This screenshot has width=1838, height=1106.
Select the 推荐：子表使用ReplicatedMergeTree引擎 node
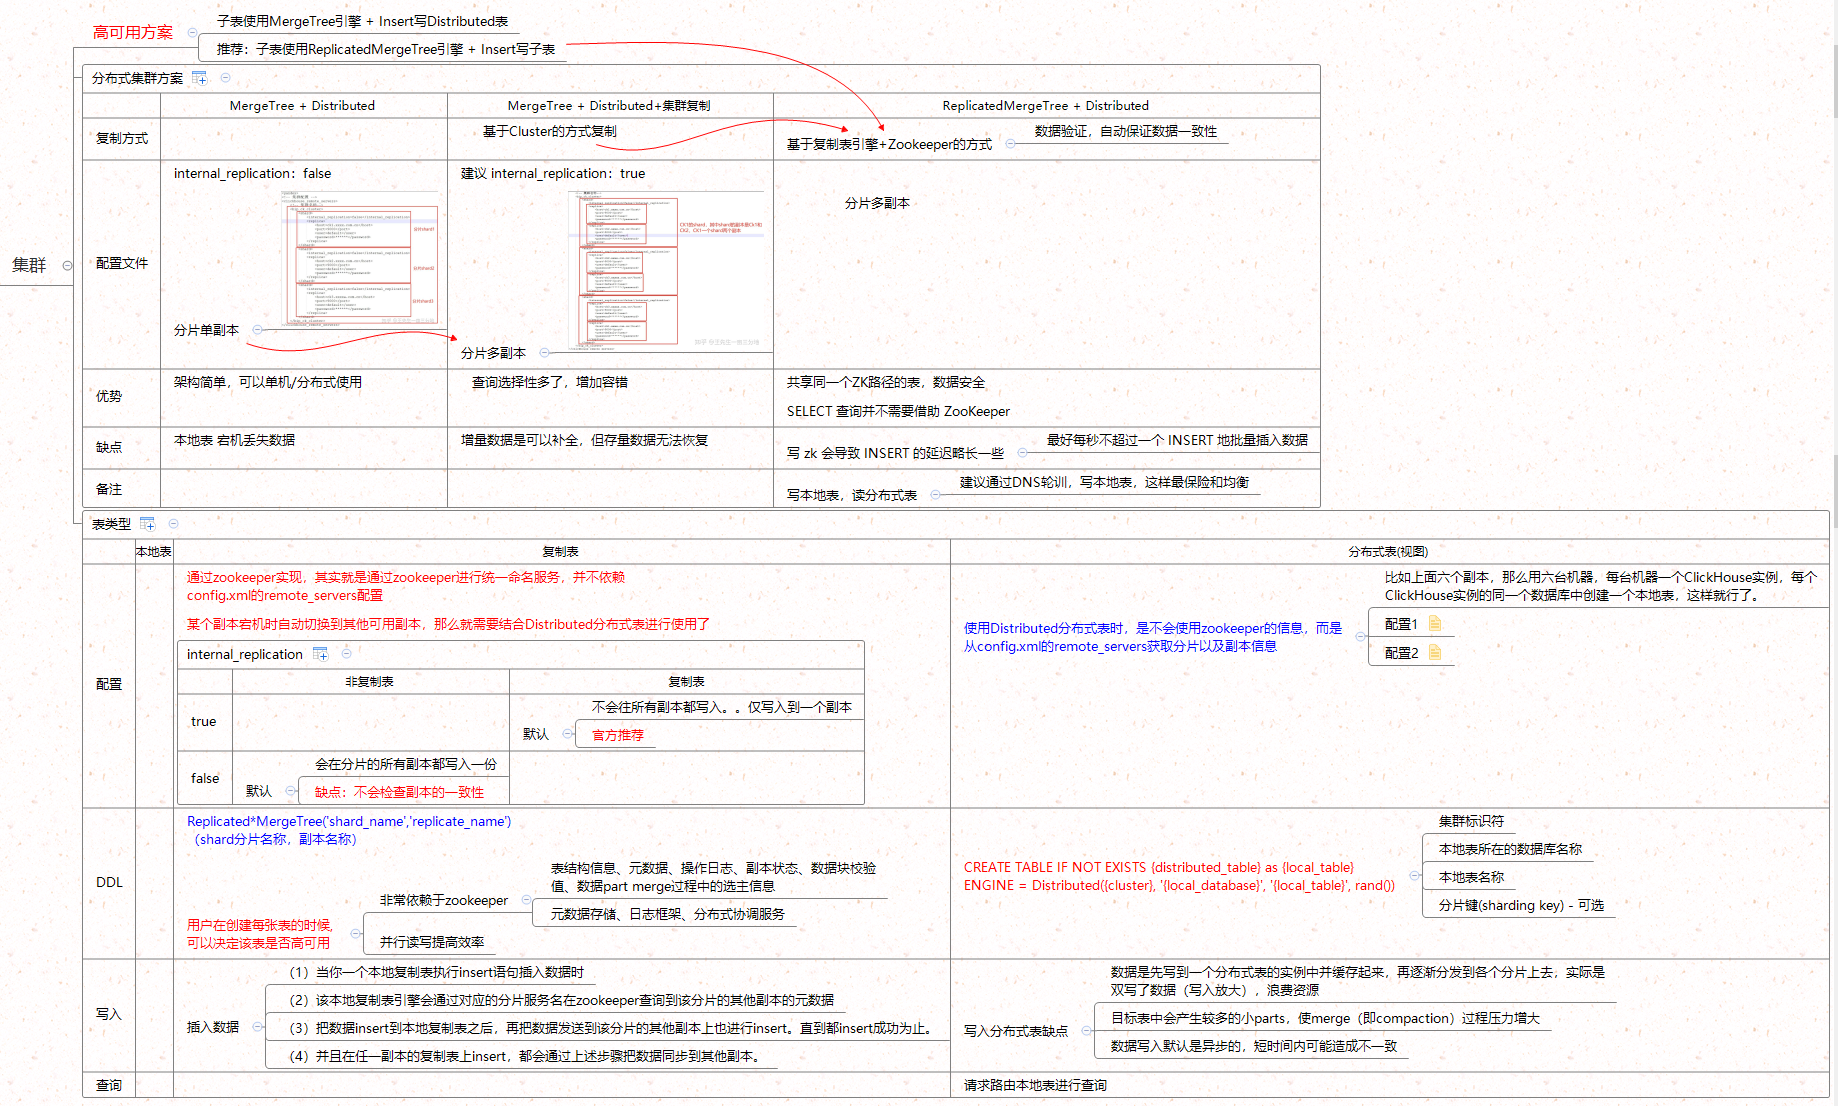point(386,49)
